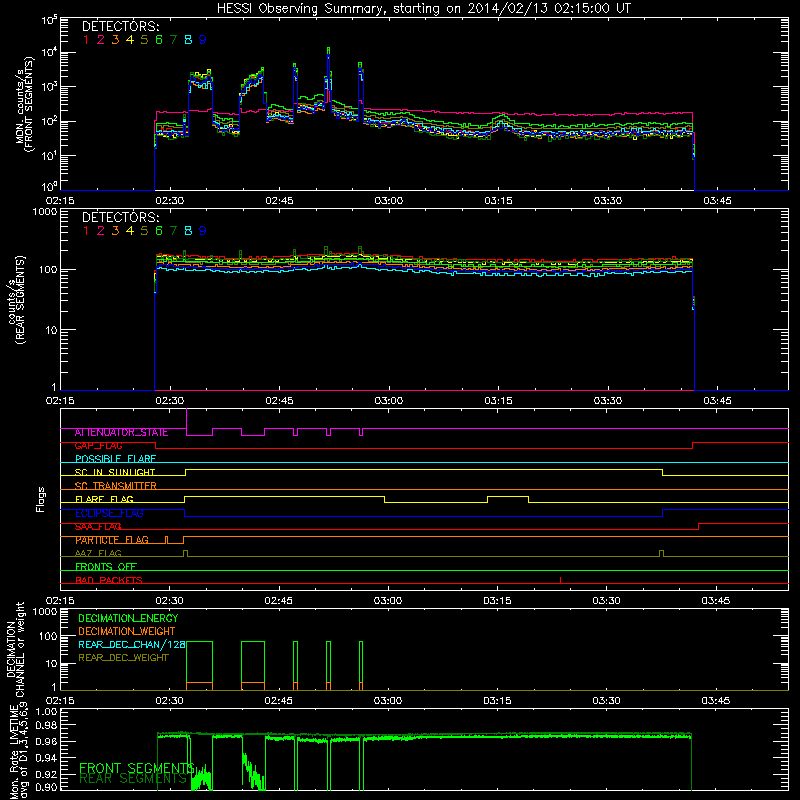
Task: Select the ATTENUATOR_STATE flag label
Action: point(121,433)
